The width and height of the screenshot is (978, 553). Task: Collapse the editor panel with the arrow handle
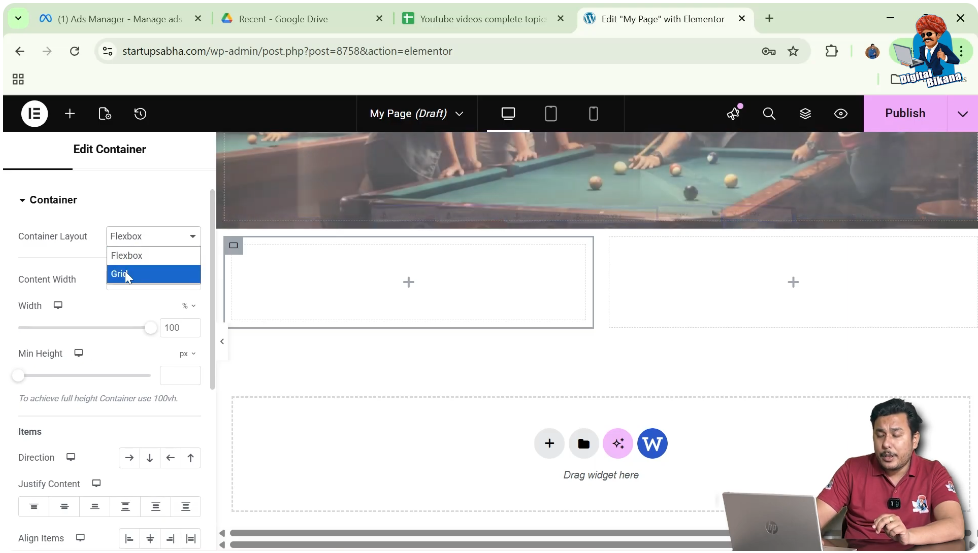[x=222, y=342]
